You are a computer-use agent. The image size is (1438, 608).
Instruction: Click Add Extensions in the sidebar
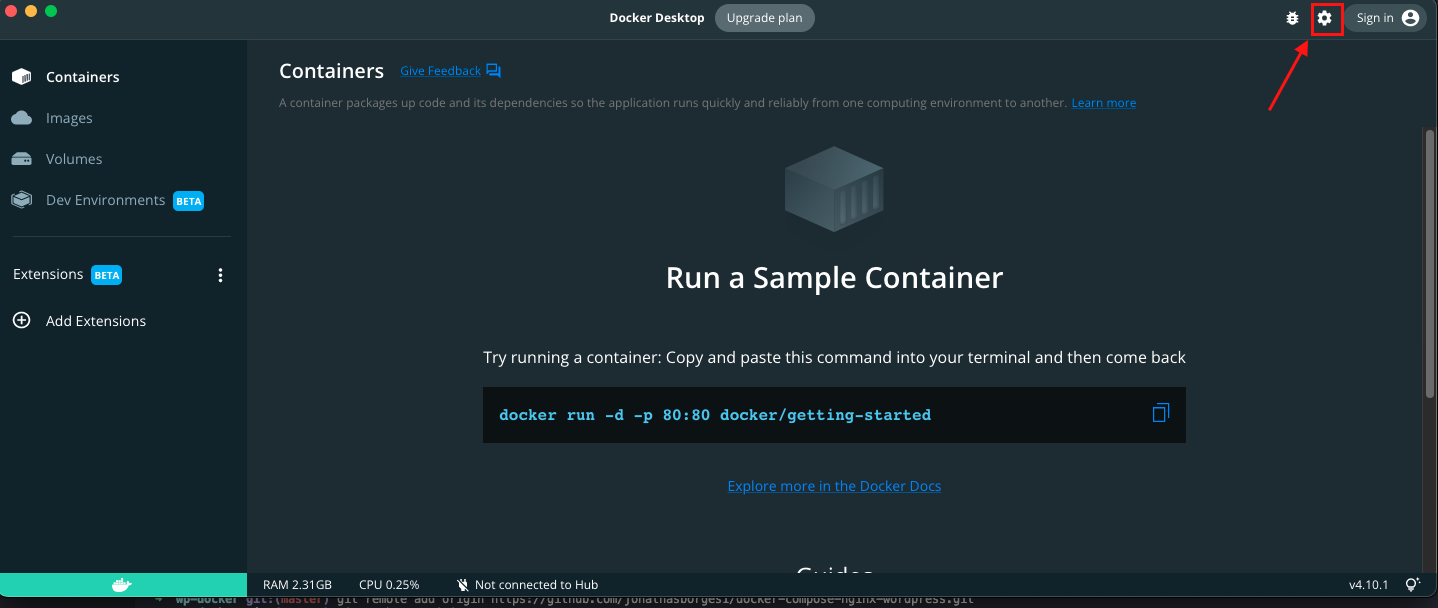tap(96, 321)
